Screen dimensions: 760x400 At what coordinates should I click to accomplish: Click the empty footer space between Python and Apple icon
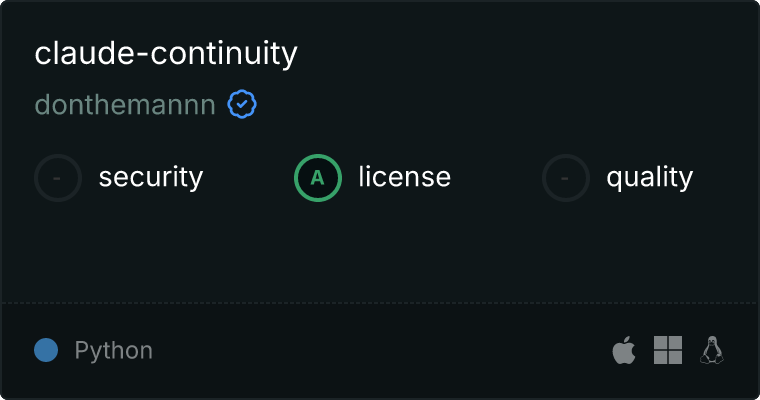coord(382,350)
